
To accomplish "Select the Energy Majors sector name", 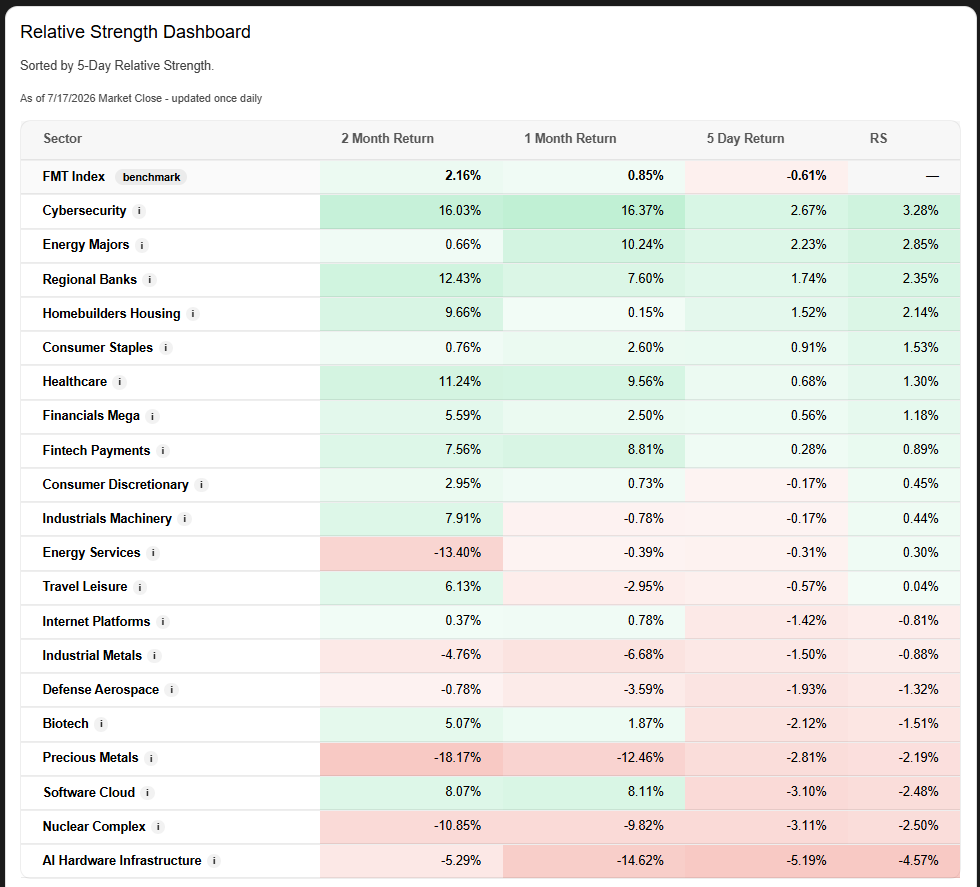I will tap(86, 245).
